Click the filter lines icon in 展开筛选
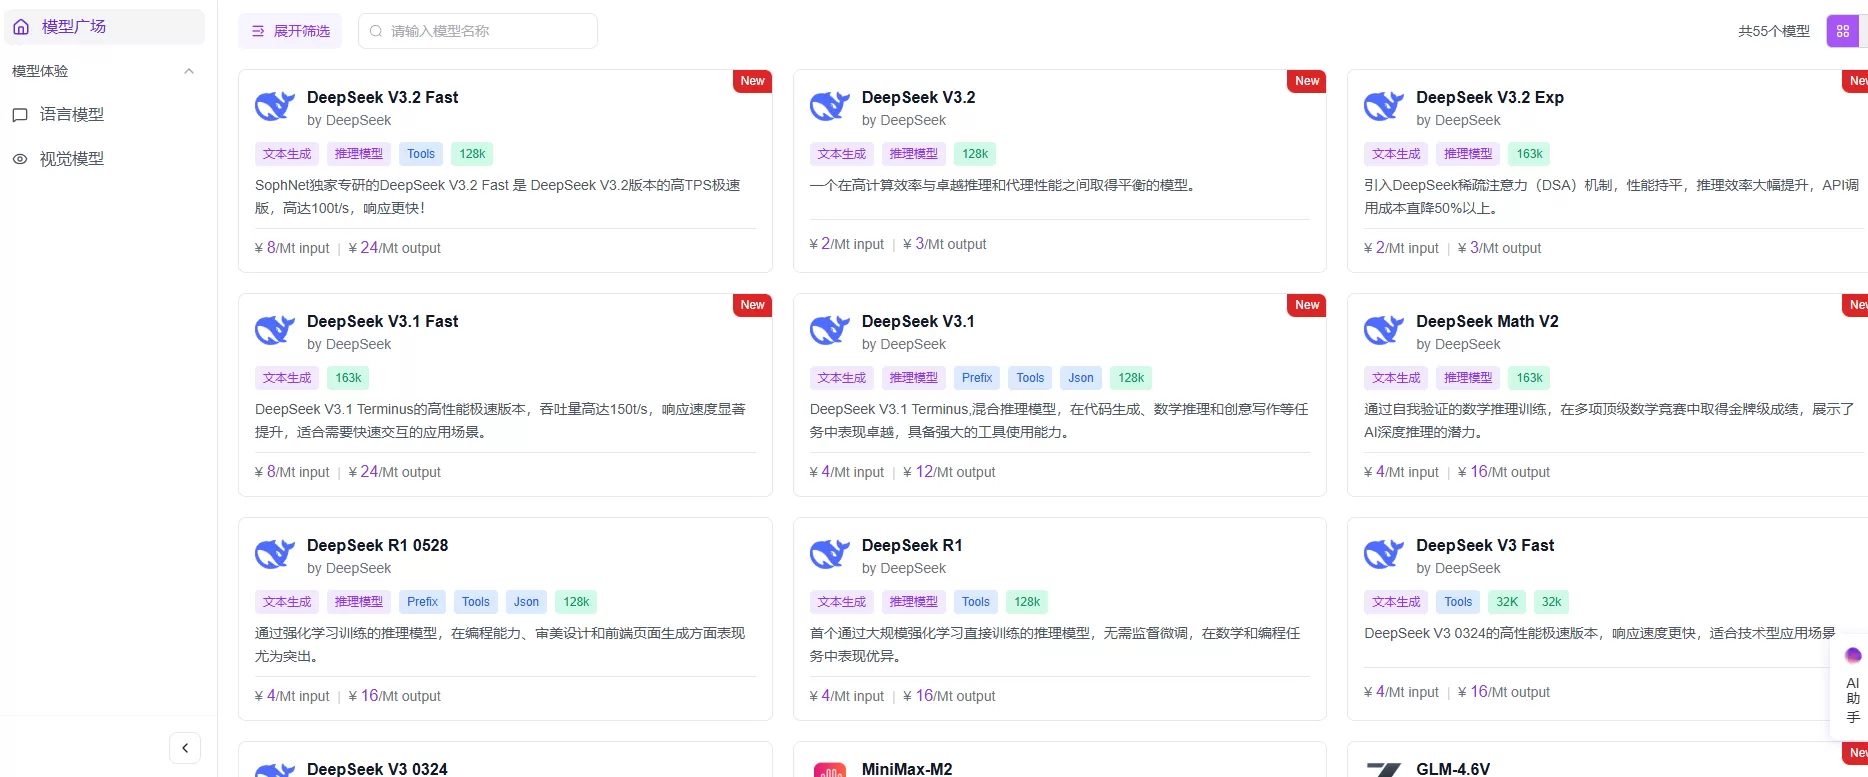 pos(258,31)
